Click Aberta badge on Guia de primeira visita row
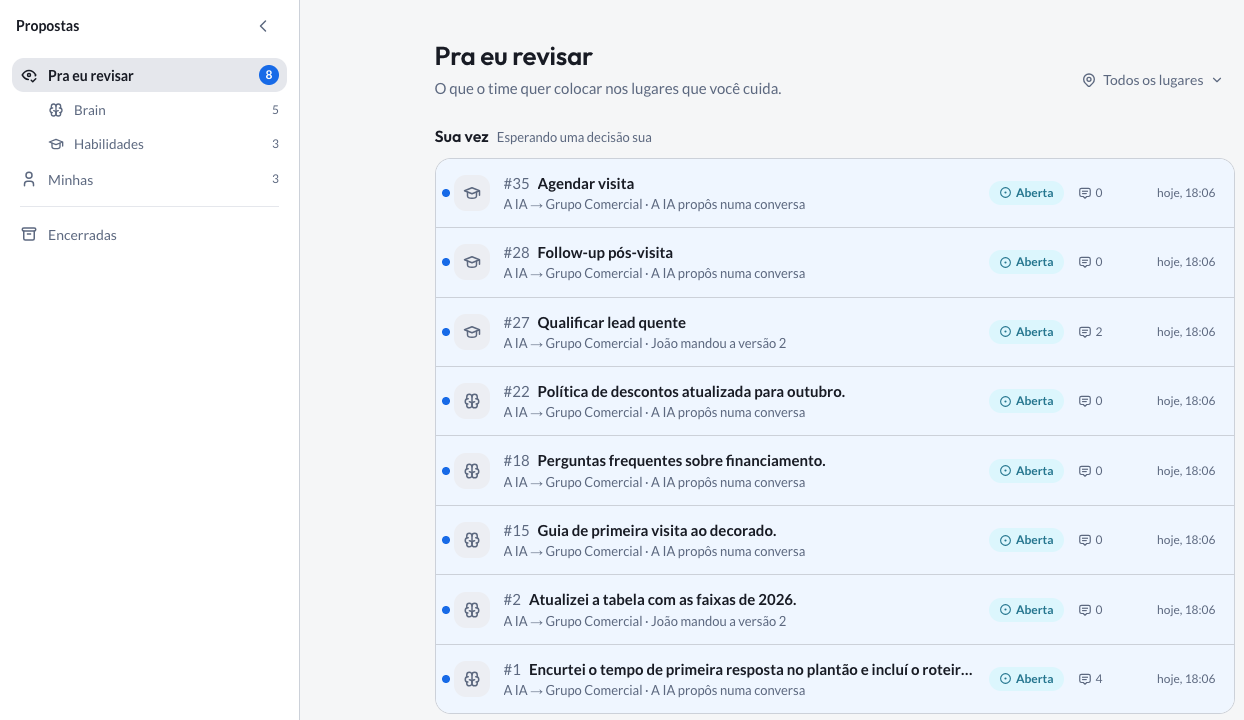1244x720 pixels. [1026, 540]
